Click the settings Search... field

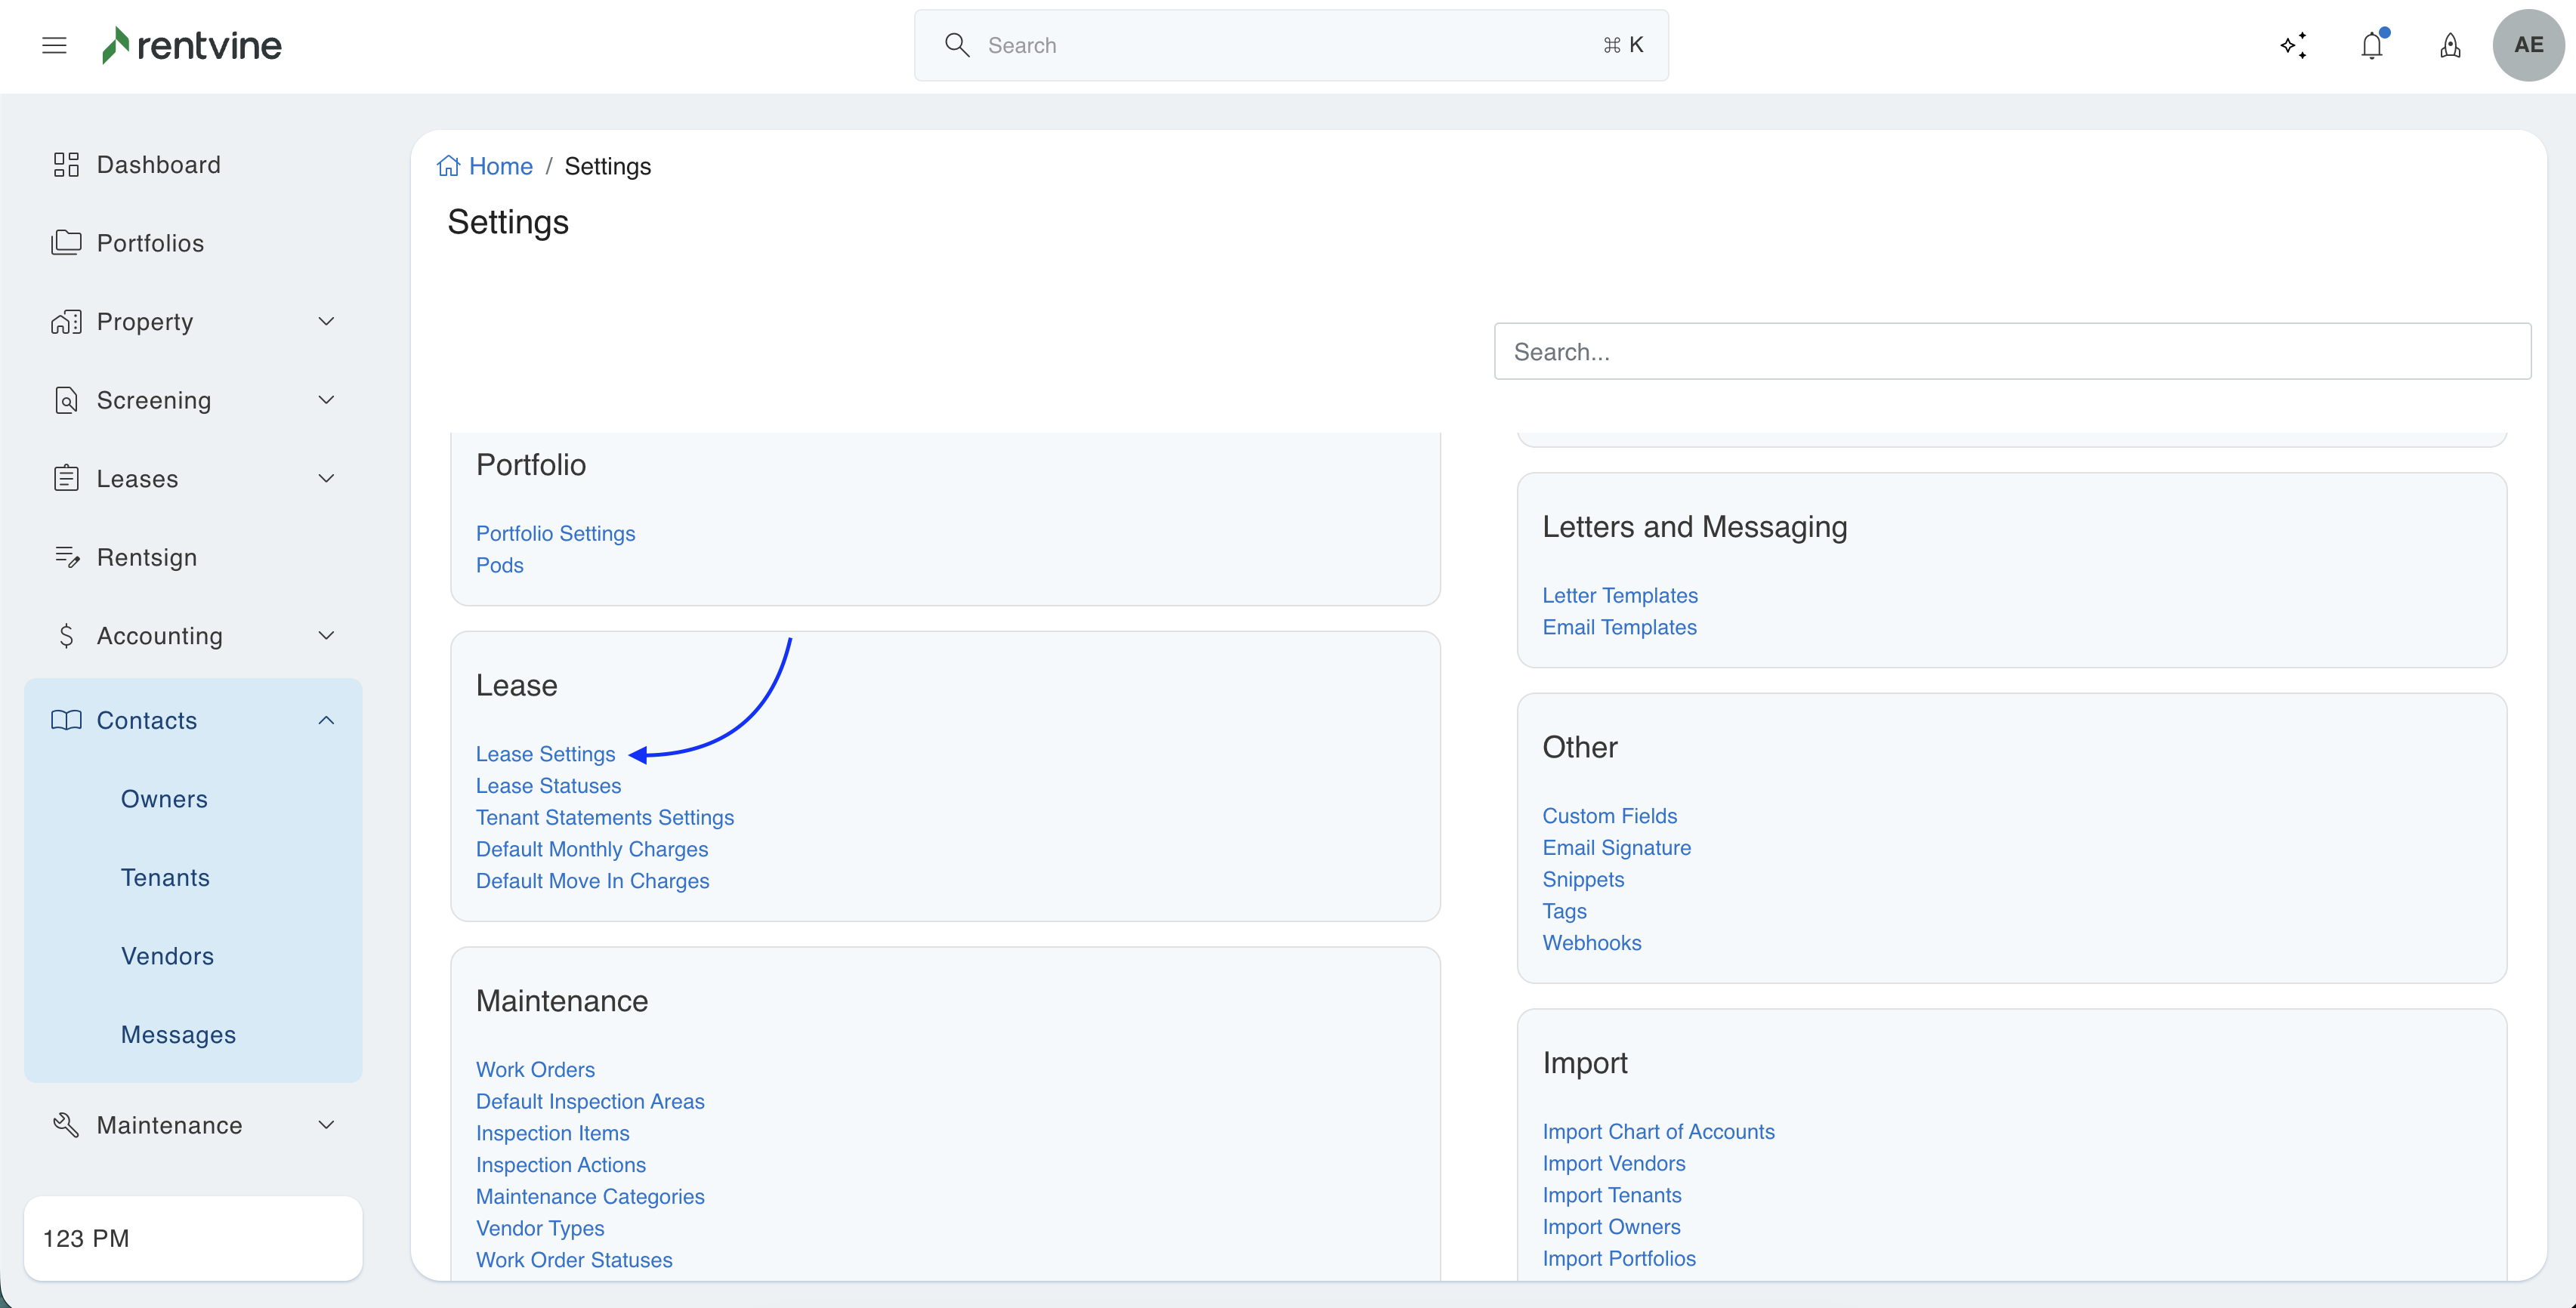[x=2012, y=351]
